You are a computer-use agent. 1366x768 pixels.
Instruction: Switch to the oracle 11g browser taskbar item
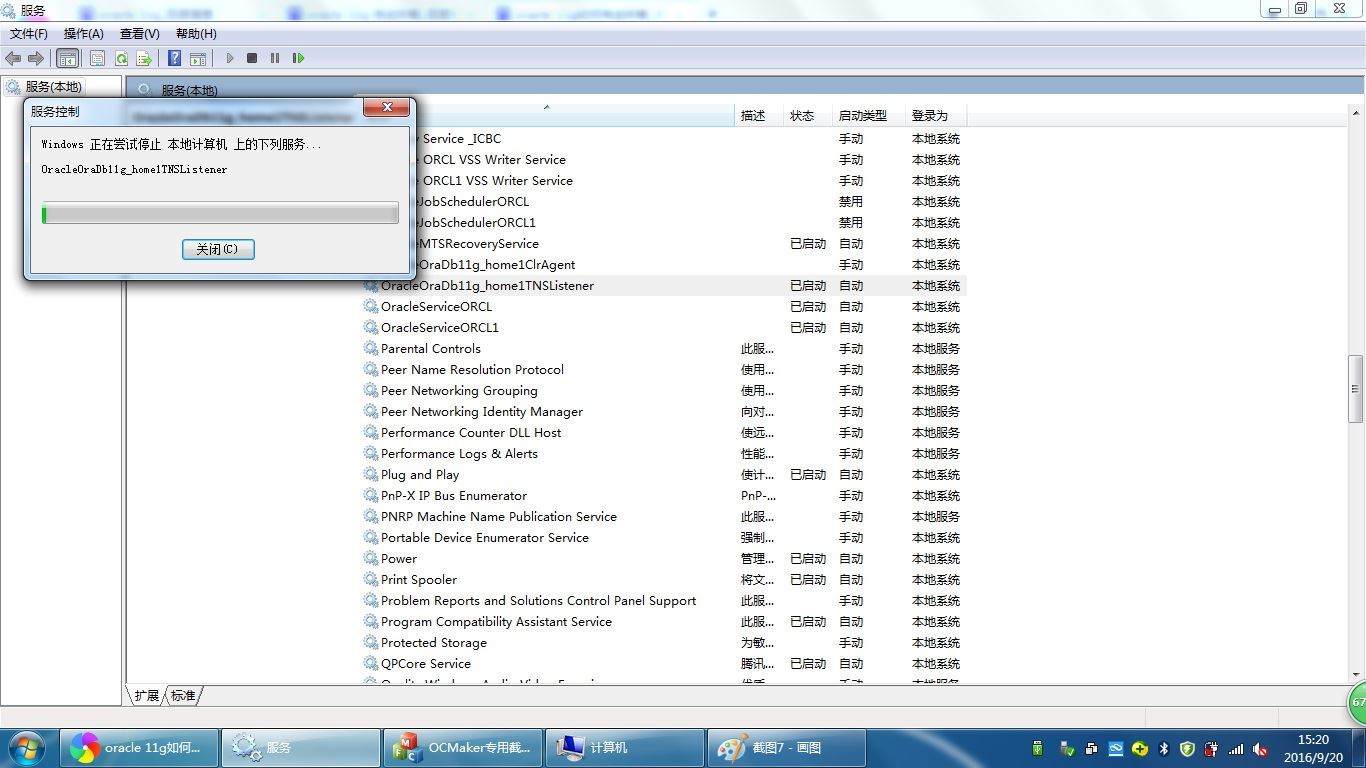click(138, 748)
